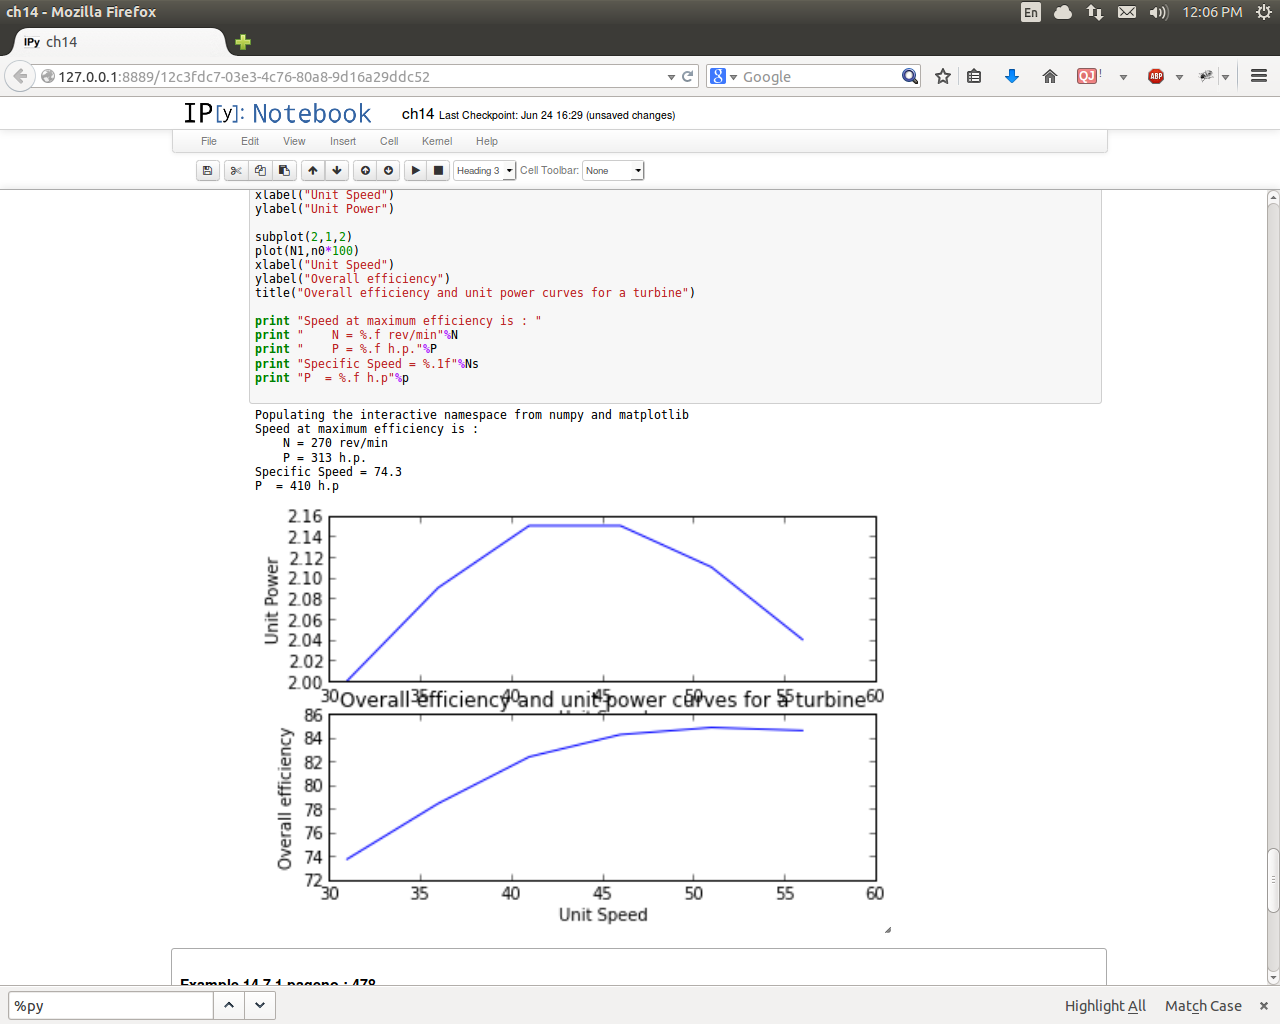1280x1024 pixels.
Task: Run the cell with the play button
Action: coord(415,171)
